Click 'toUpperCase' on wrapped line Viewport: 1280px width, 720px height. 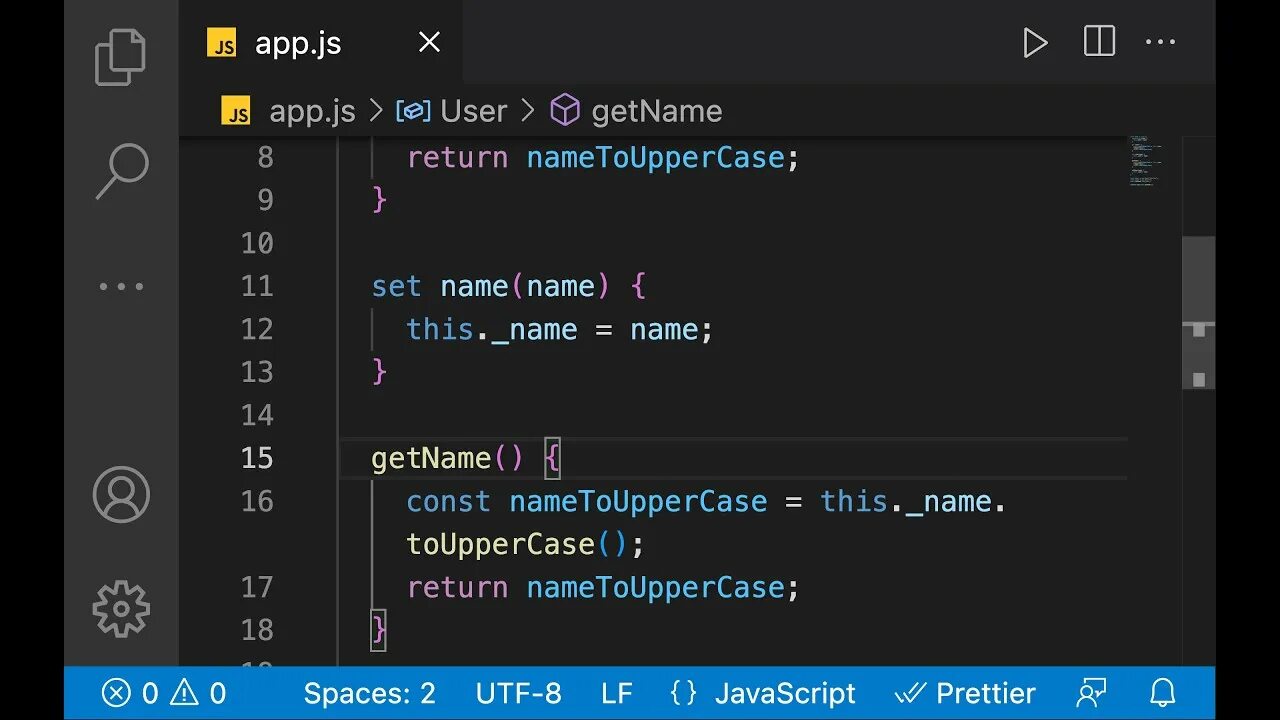point(500,545)
